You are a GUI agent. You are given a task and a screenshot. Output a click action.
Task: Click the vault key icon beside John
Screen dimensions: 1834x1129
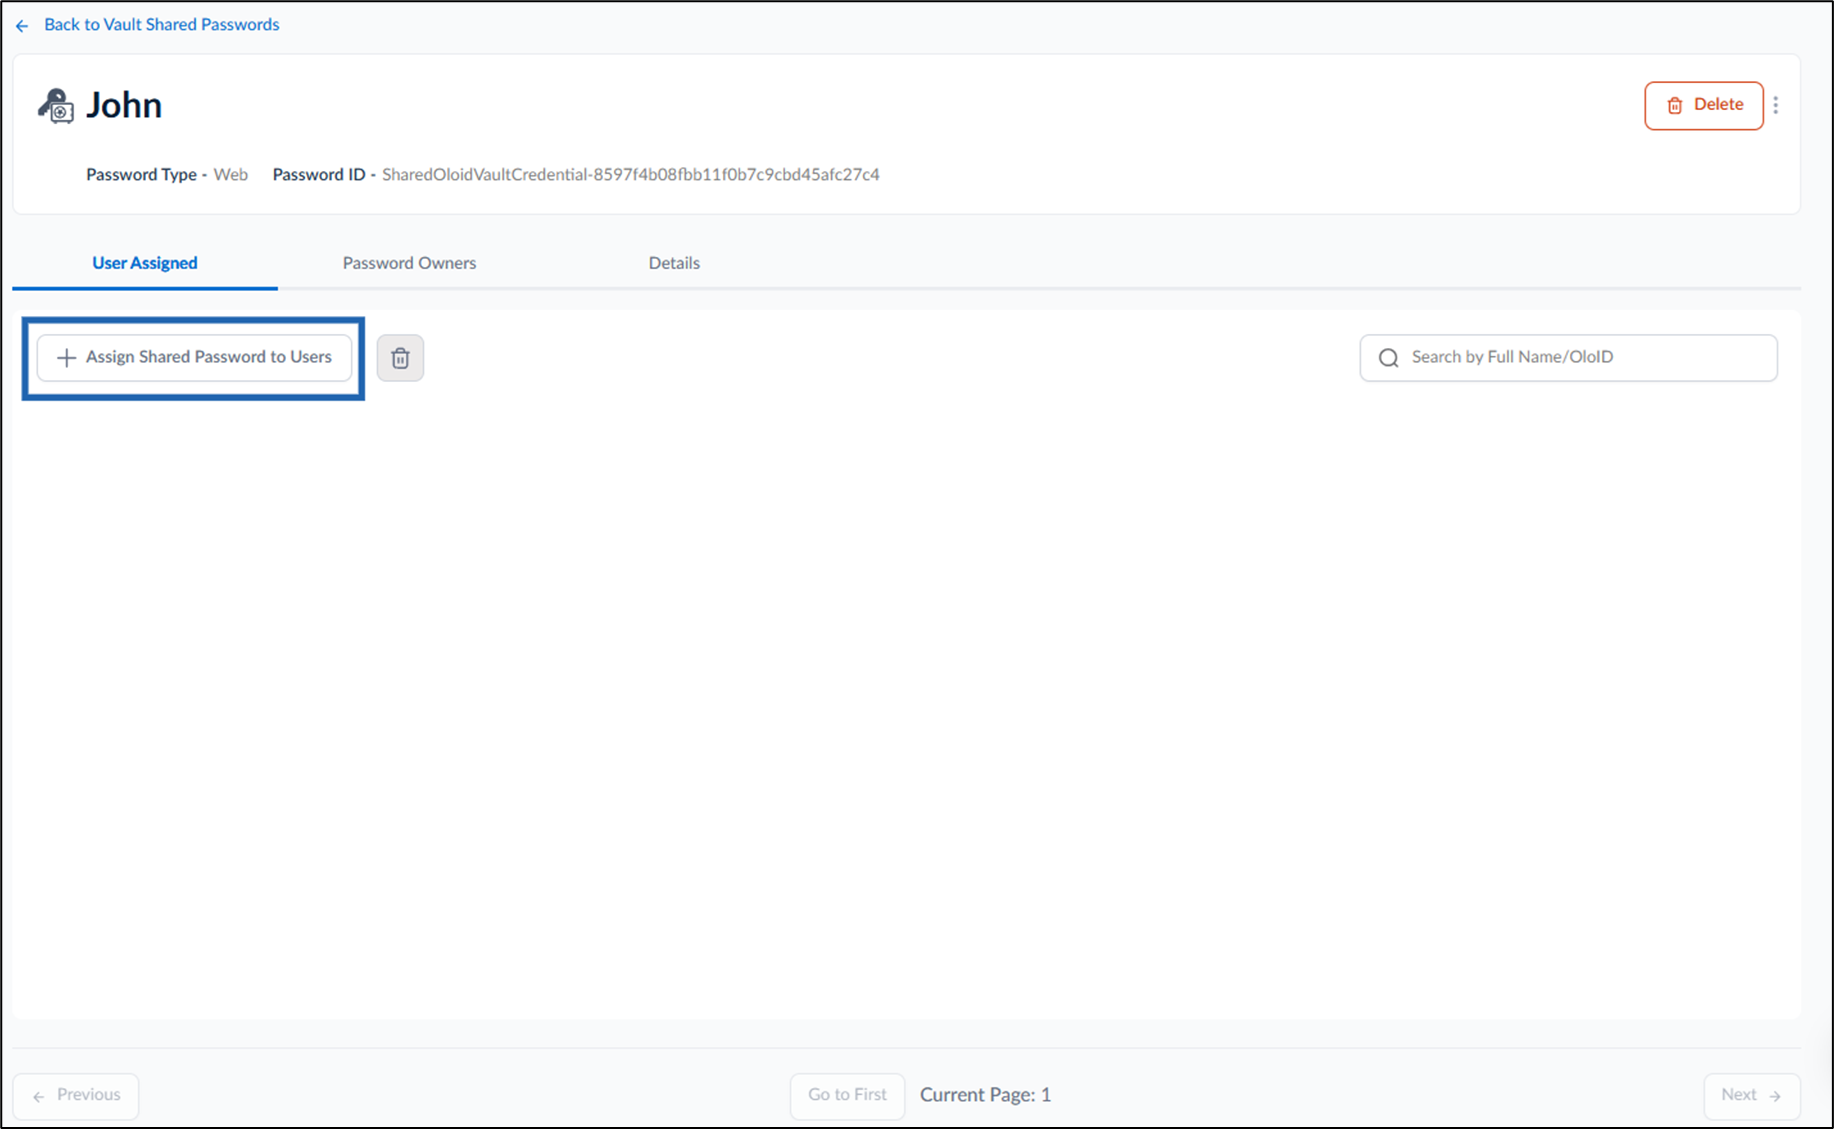pos(56,105)
